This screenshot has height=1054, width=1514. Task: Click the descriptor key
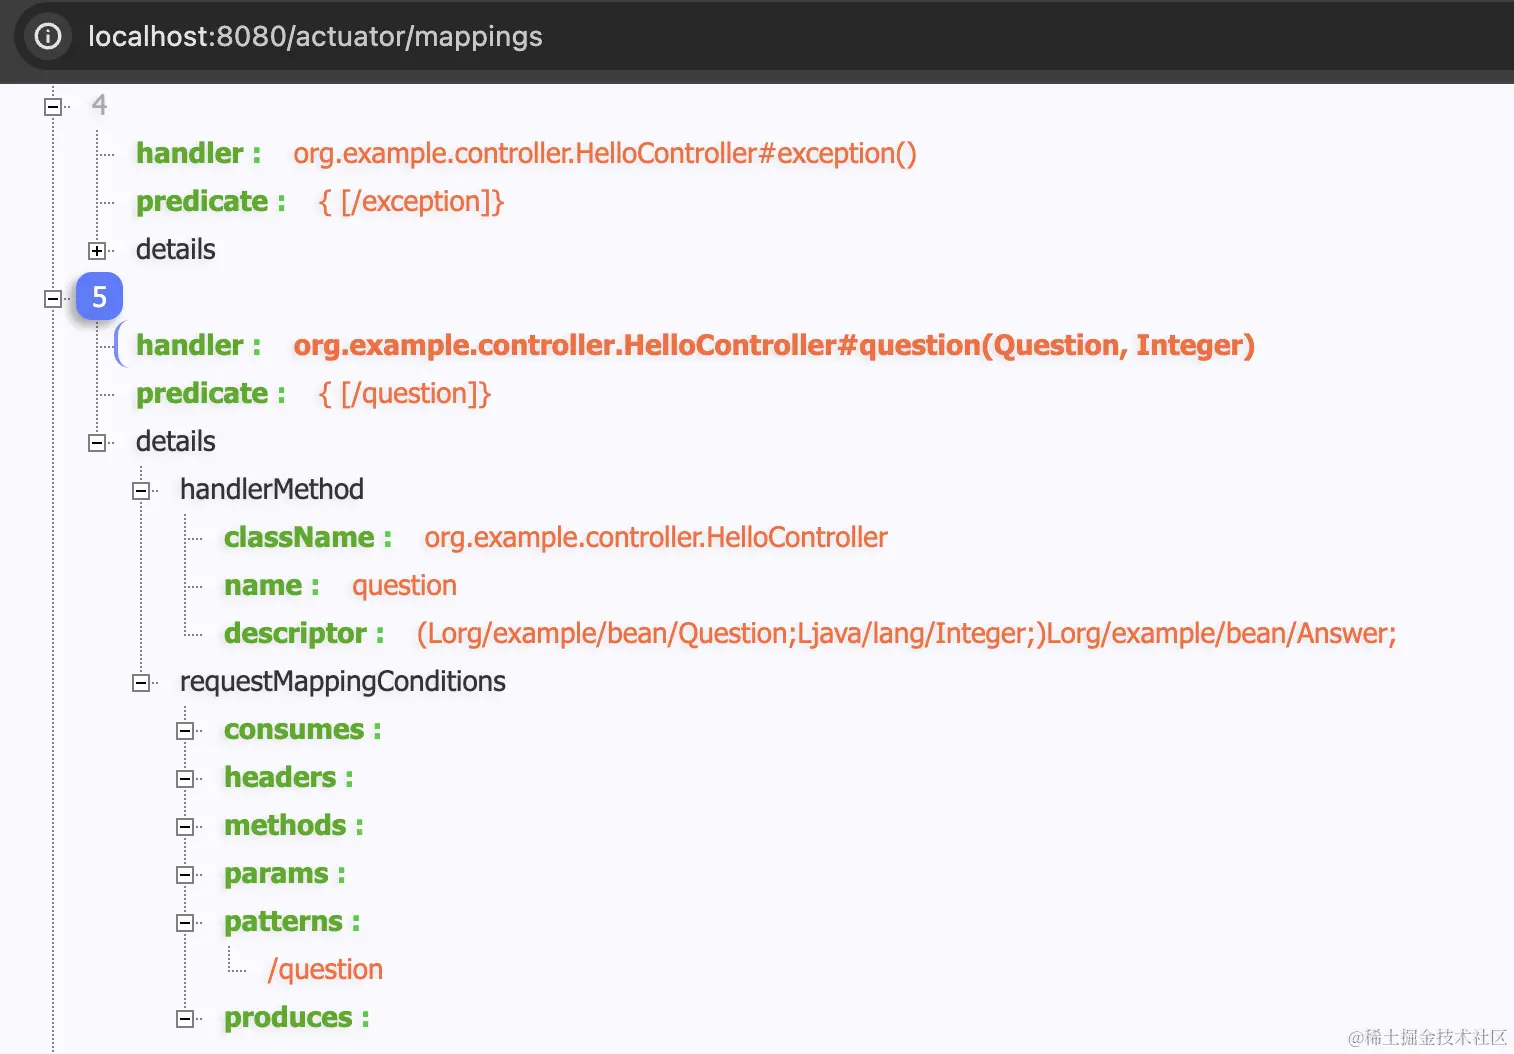(304, 633)
